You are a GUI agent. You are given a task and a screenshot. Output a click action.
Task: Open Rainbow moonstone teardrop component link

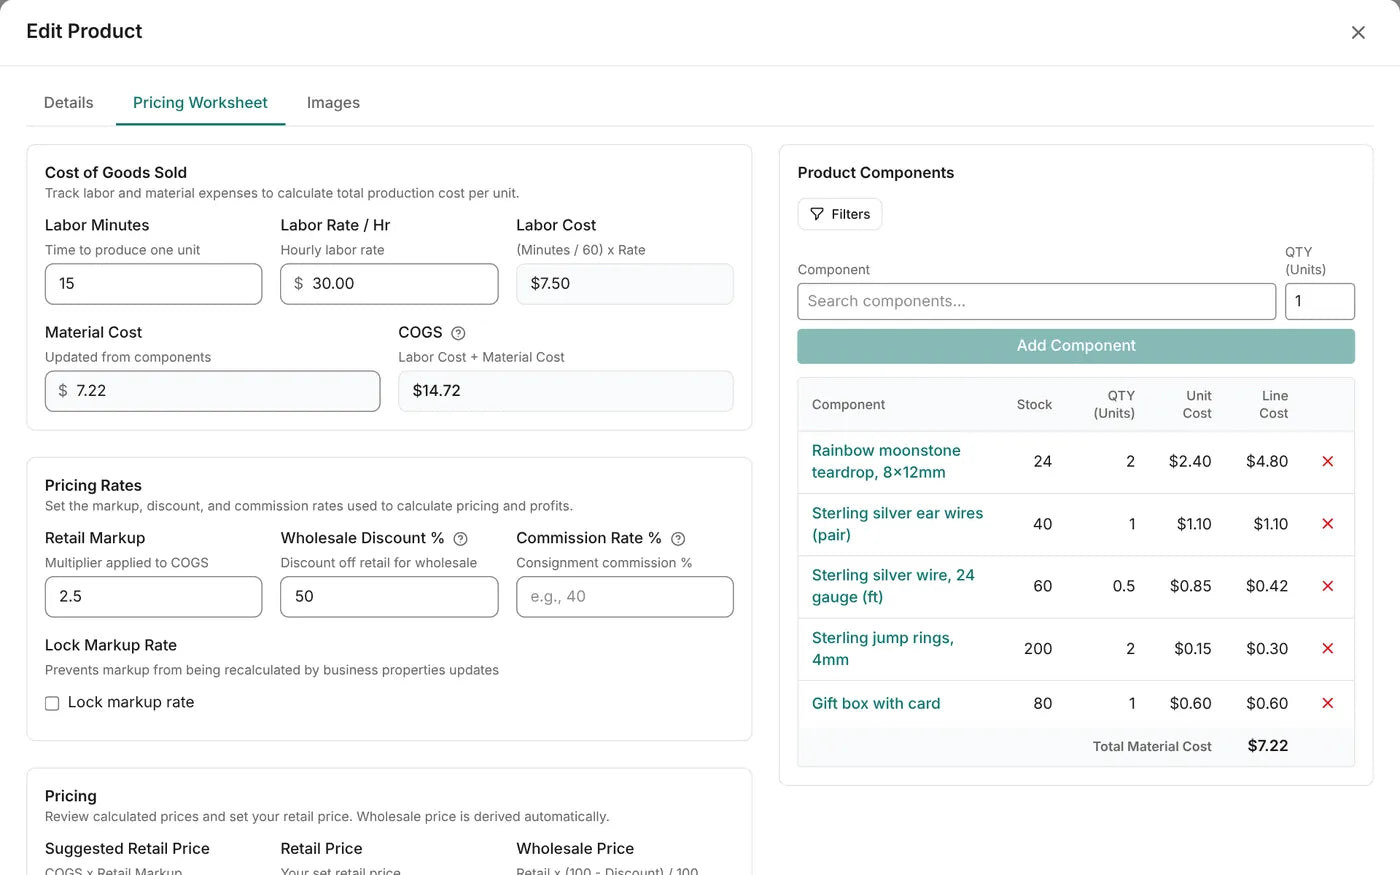[x=886, y=461]
